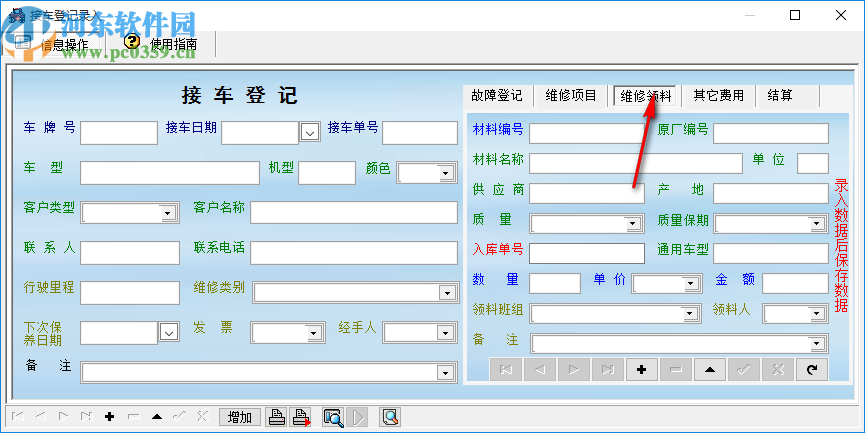Expand the 经手人 dropdown
865x433 pixels.
coord(444,333)
